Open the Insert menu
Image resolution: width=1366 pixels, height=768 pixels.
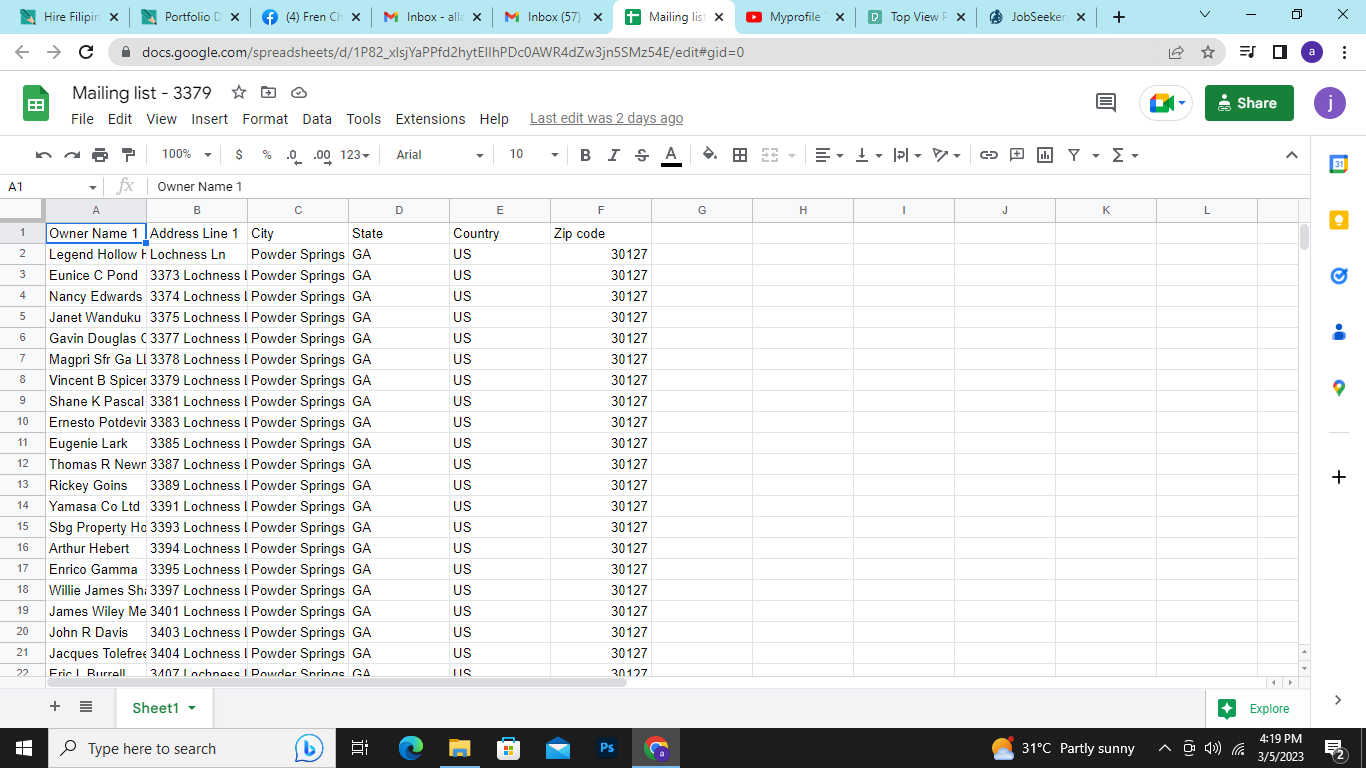tap(210, 119)
